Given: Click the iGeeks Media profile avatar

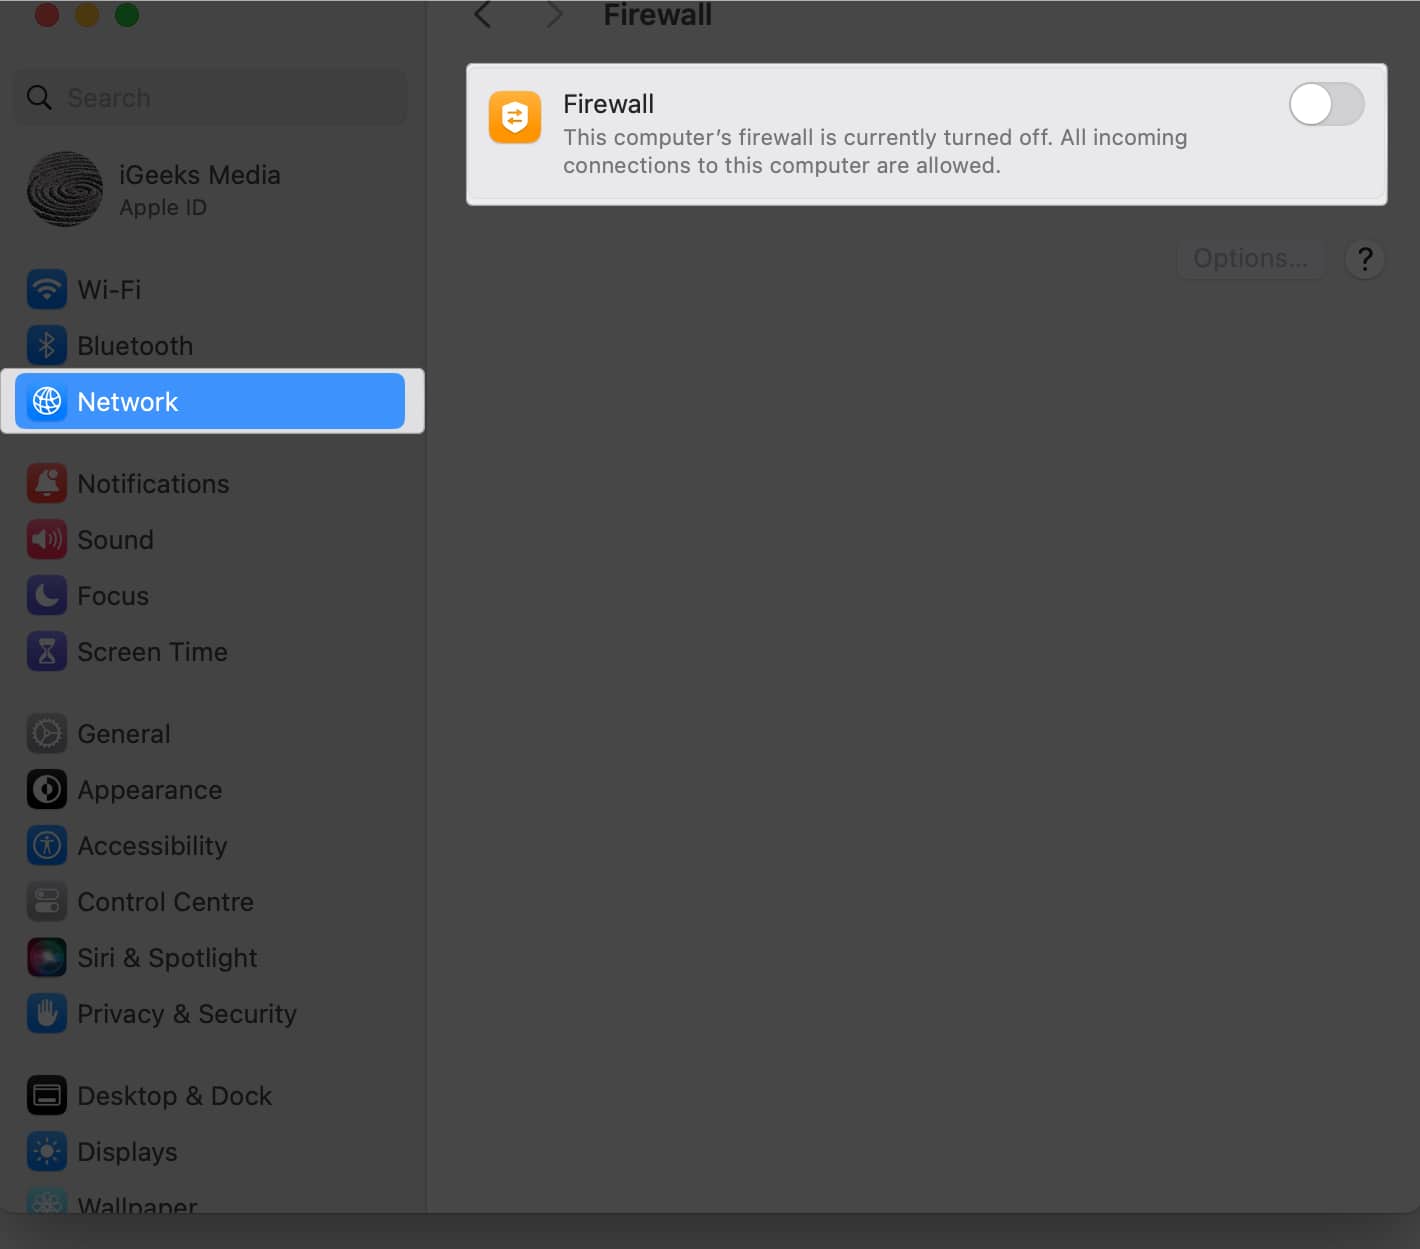Looking at the screenshot, I should coord(65,189).
